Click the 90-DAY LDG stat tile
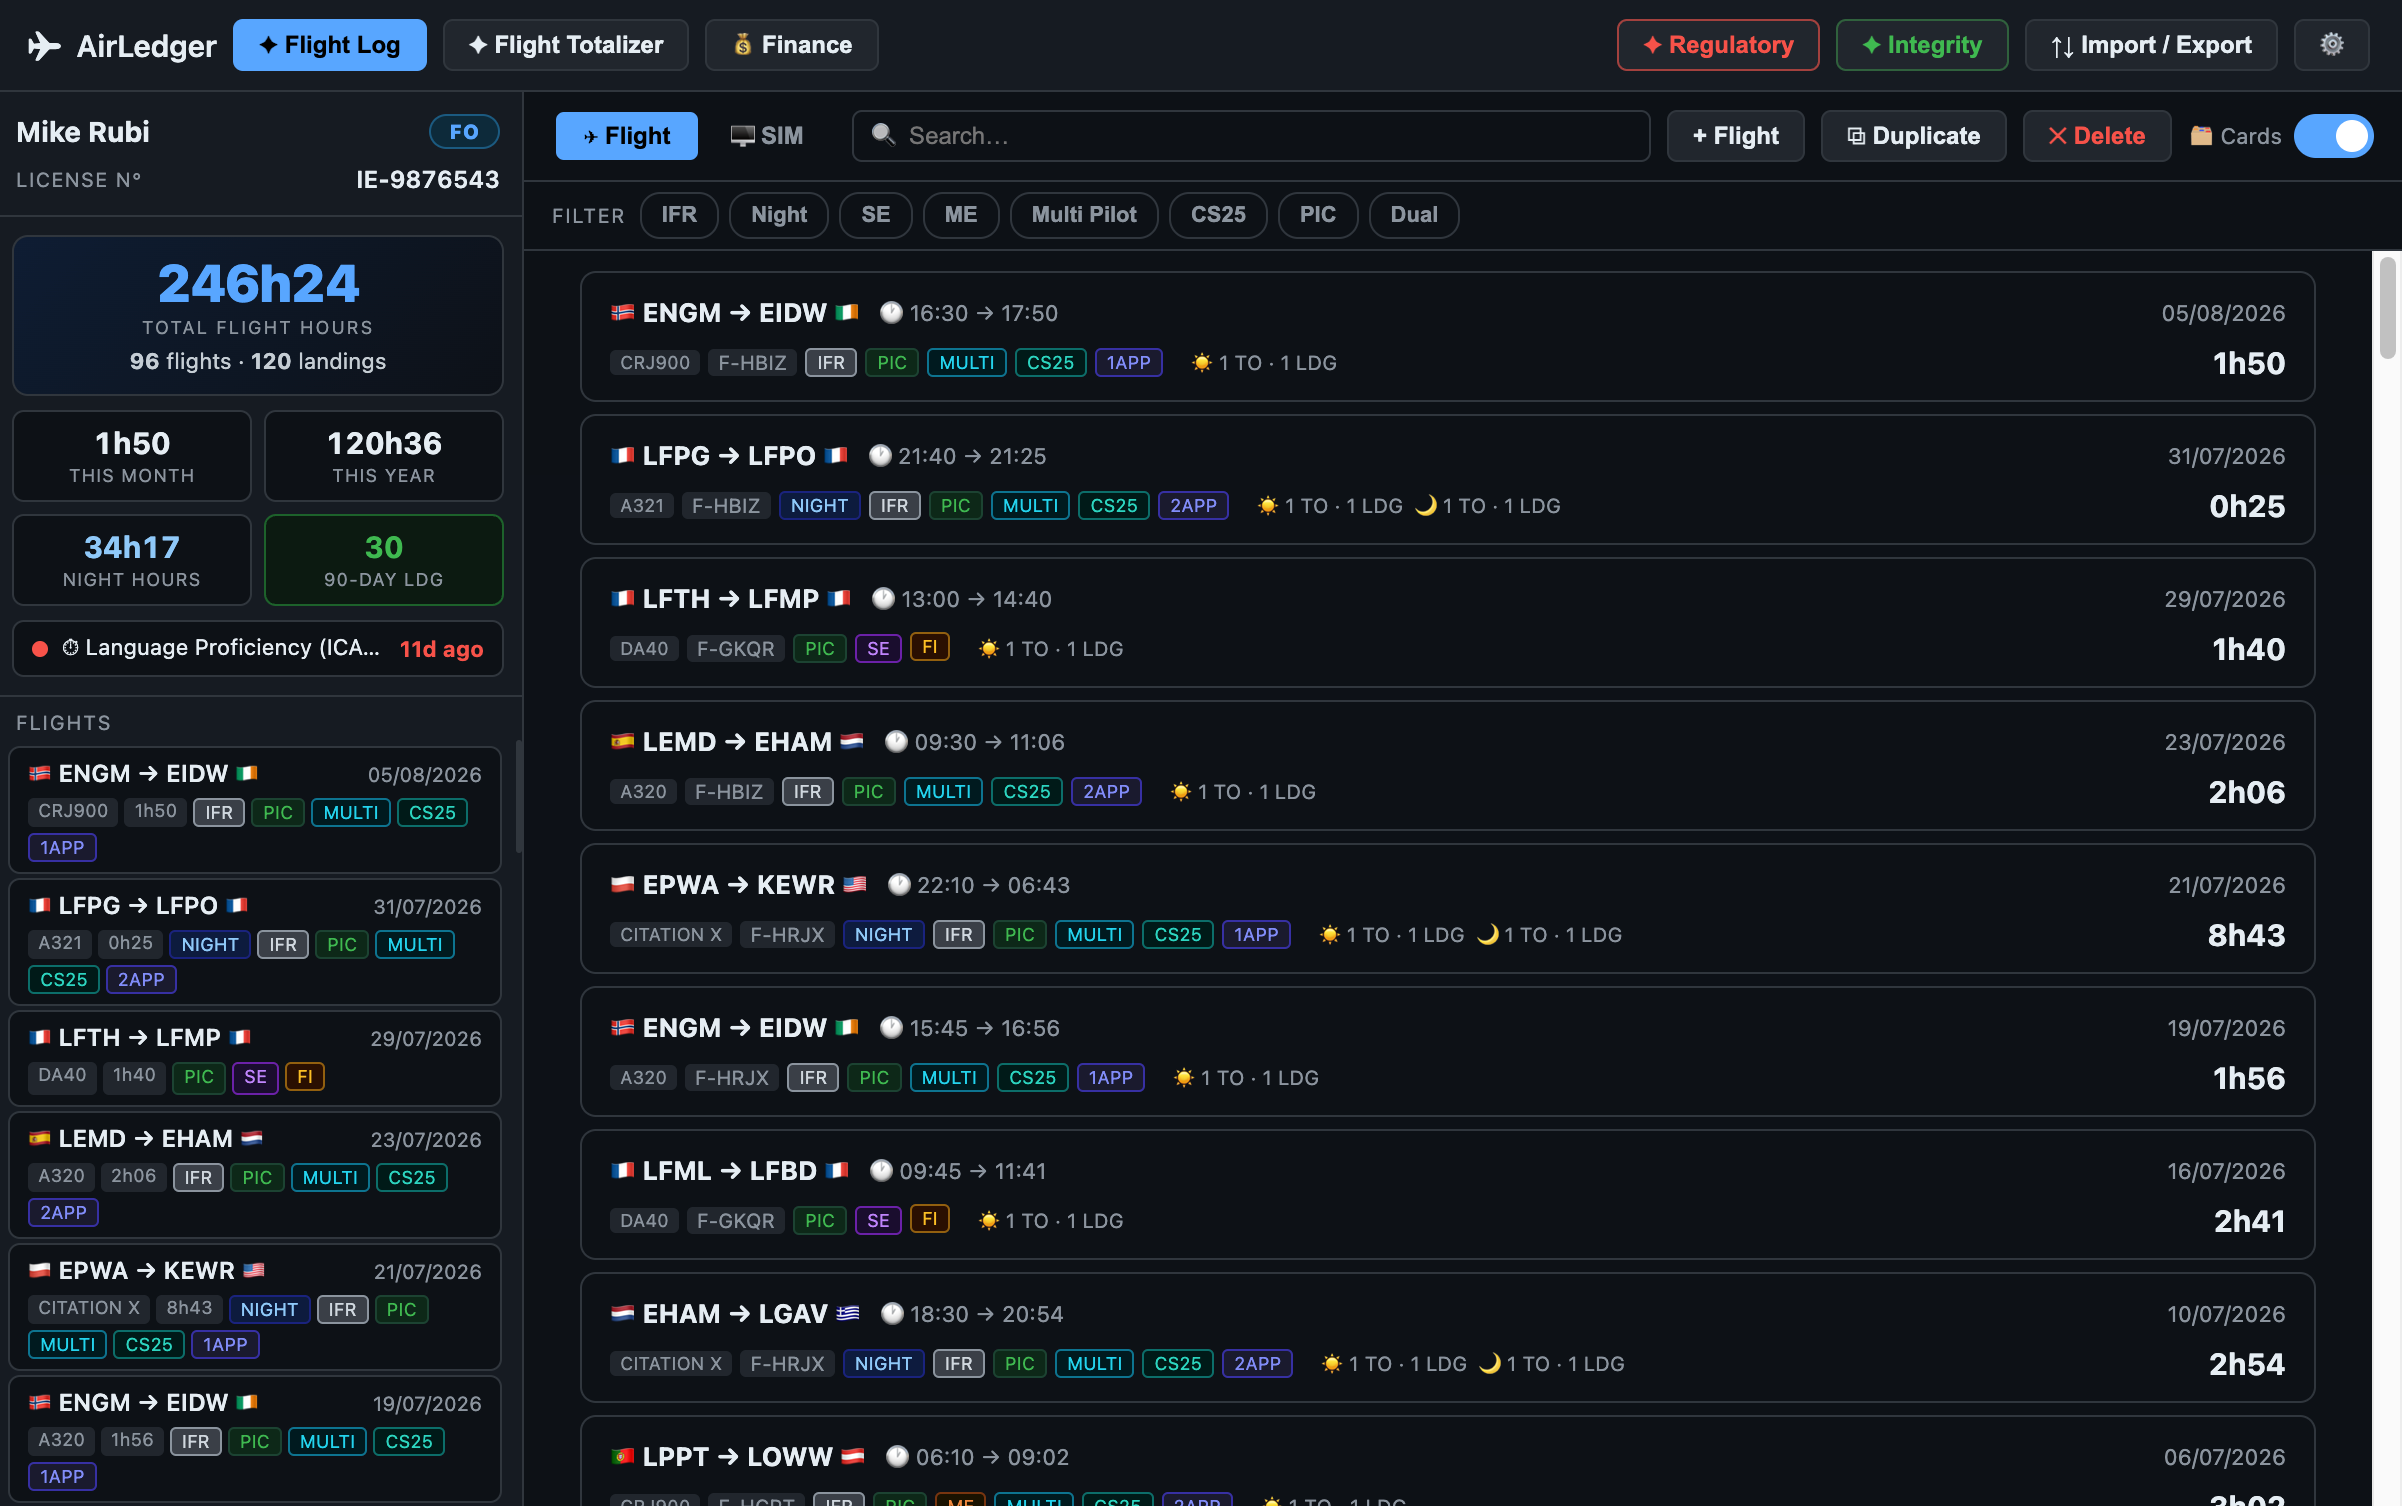 384,560
